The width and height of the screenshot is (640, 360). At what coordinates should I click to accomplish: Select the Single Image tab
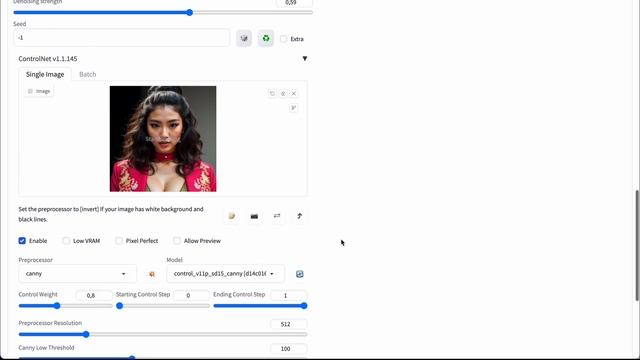click(x=45, y=74)
